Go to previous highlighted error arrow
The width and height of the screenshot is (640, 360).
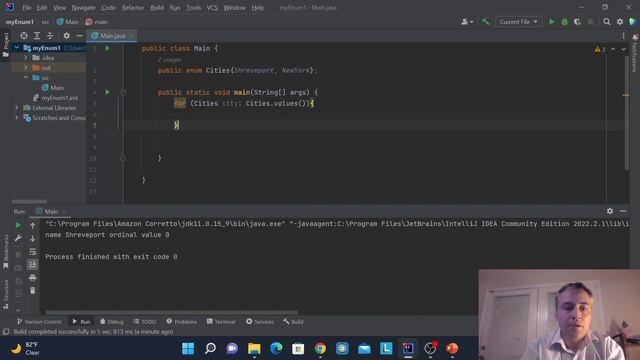pos(613,49)
